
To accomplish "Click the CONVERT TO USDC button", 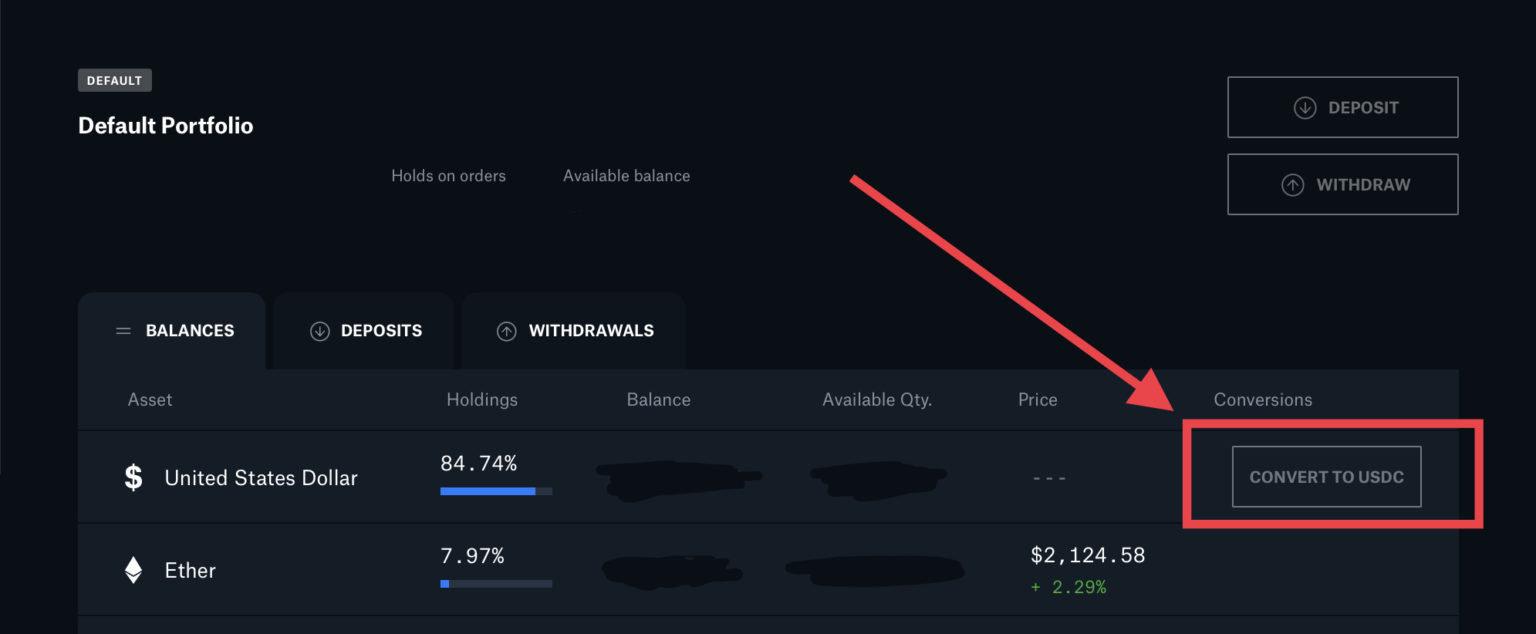I will tap(1326, 477).
